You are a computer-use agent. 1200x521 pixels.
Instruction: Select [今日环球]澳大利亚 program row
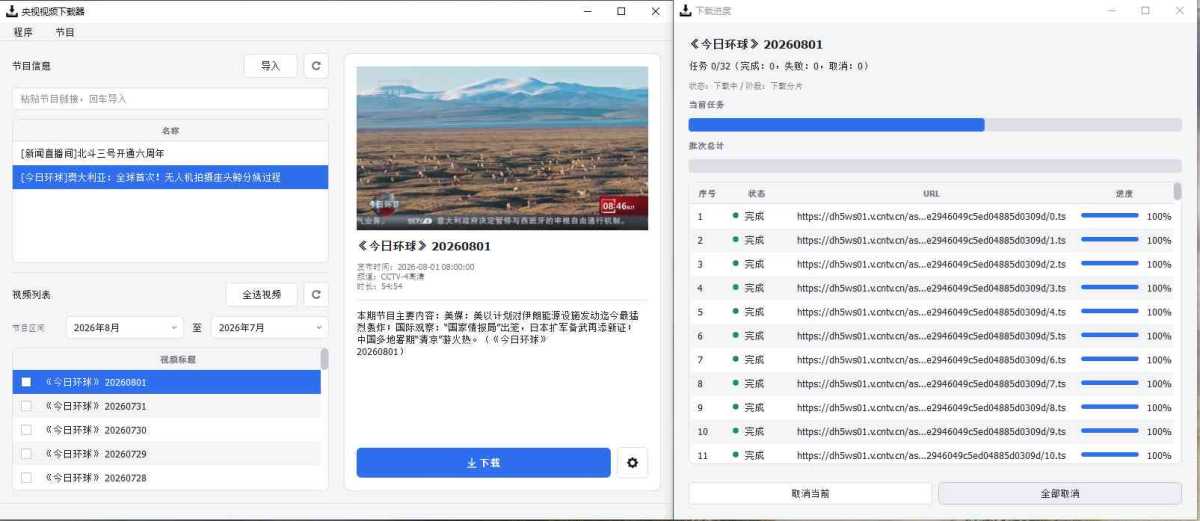tap(170, 177)
